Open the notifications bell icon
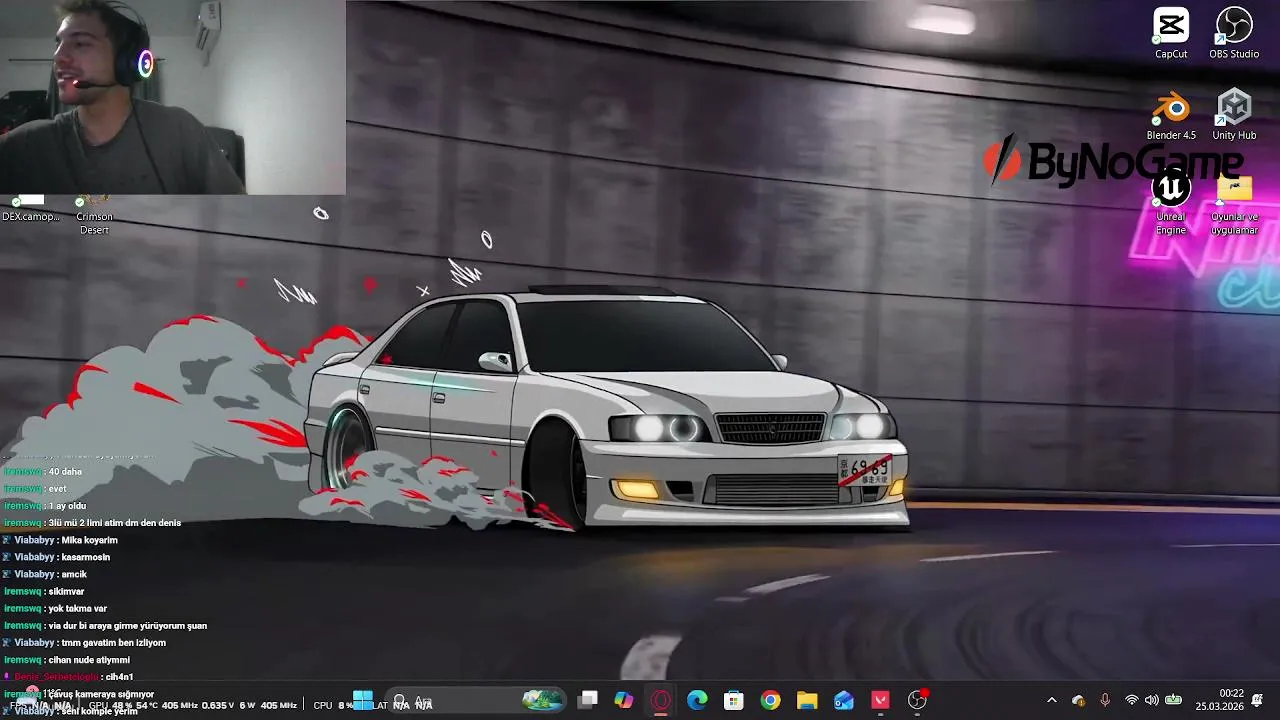The height and width of the screenshot is (720, 1280). (x=1257, y=700)
